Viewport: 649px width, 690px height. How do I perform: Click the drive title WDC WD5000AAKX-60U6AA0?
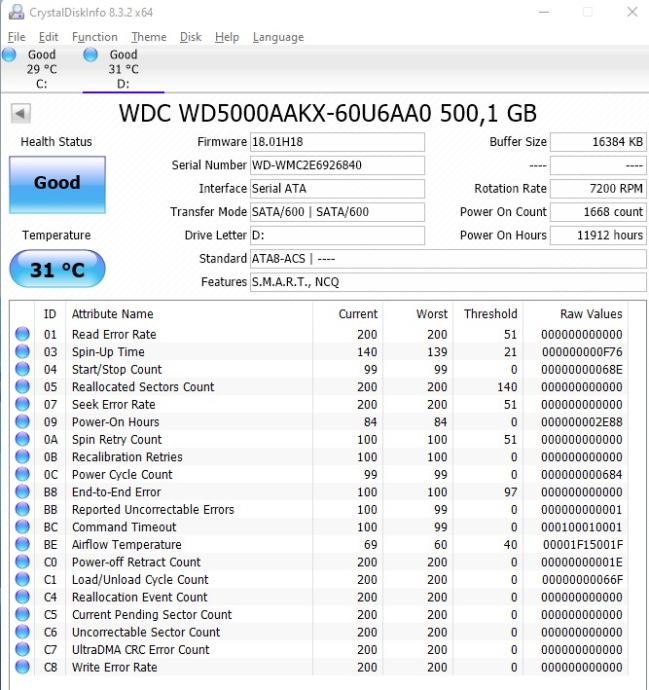[x=275, y=113]
